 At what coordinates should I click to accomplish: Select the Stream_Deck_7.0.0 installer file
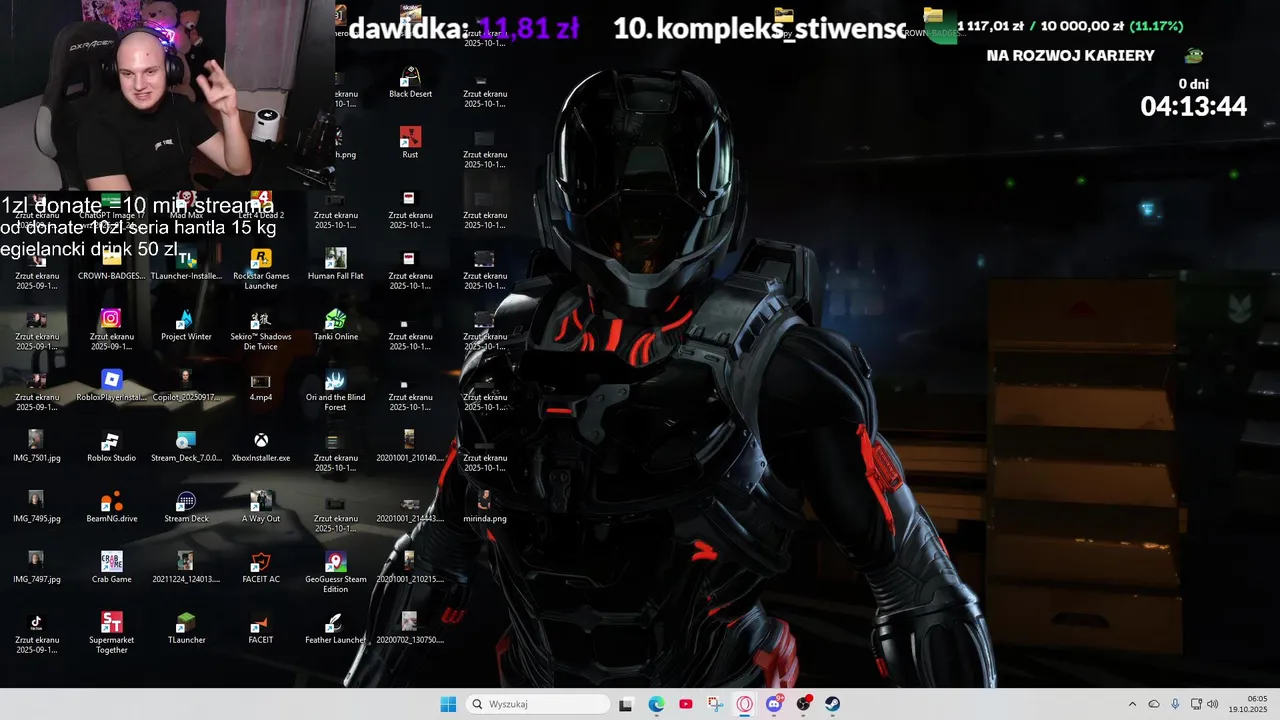tap(186, 447)
